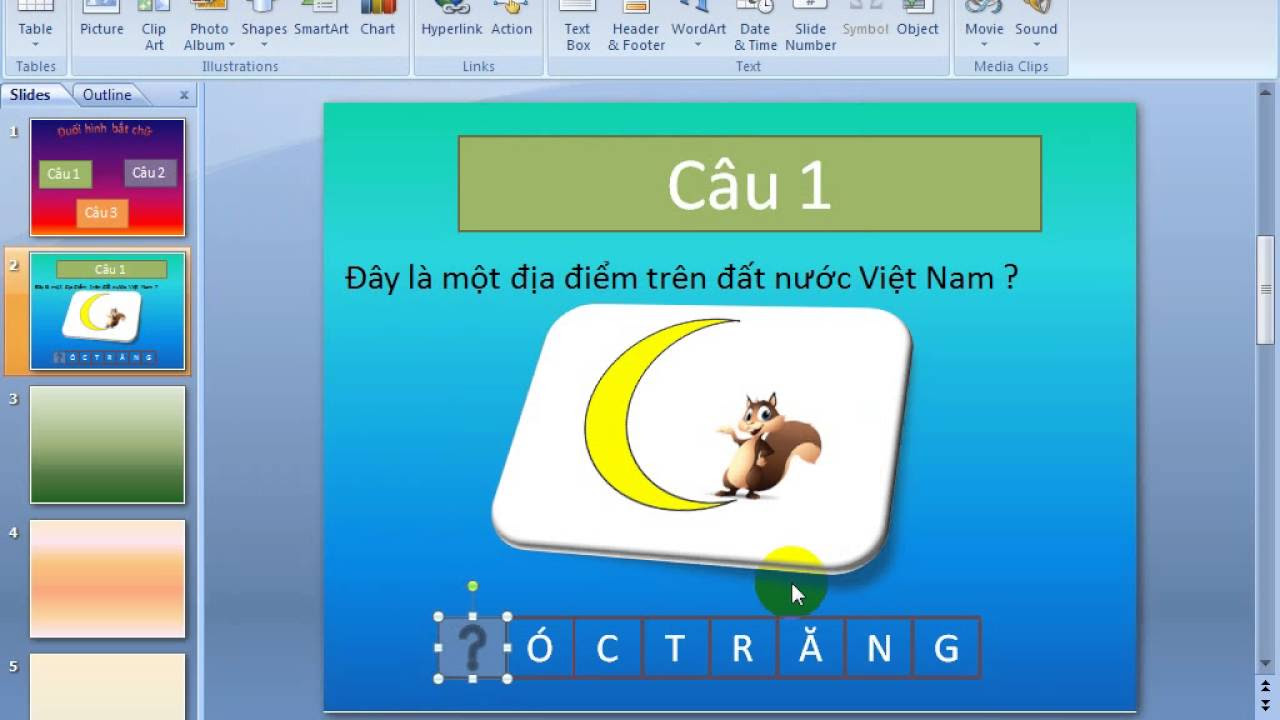Select the letter 'N' box
The width and height of the screenshot is (1280, 720).
point(878,648)
